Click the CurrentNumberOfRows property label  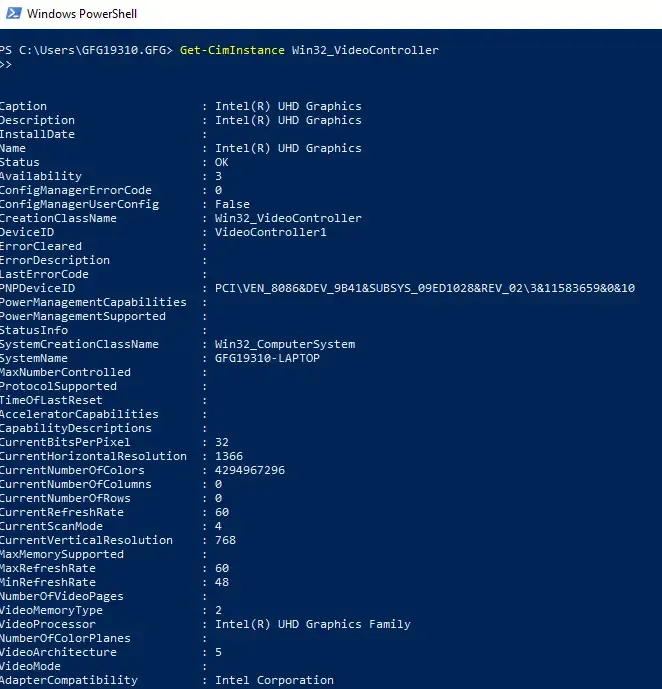coord(65,498)
